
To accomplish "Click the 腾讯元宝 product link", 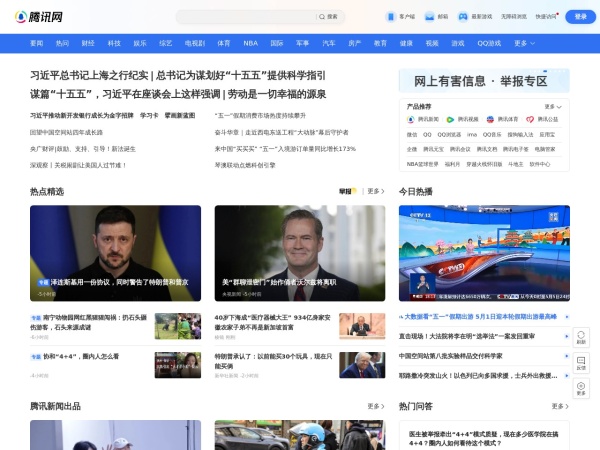I will pyautogui.click(x=433, y=149).
